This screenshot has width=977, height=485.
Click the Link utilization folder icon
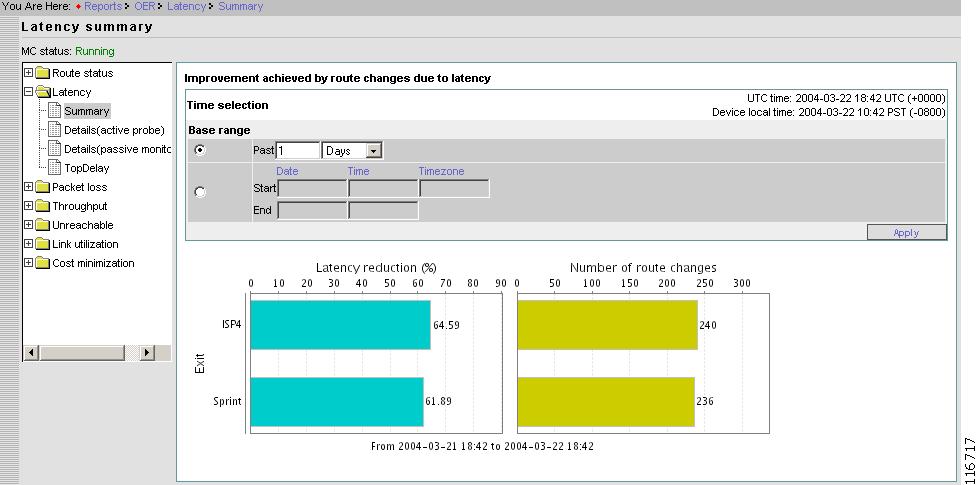pos(42,244)
